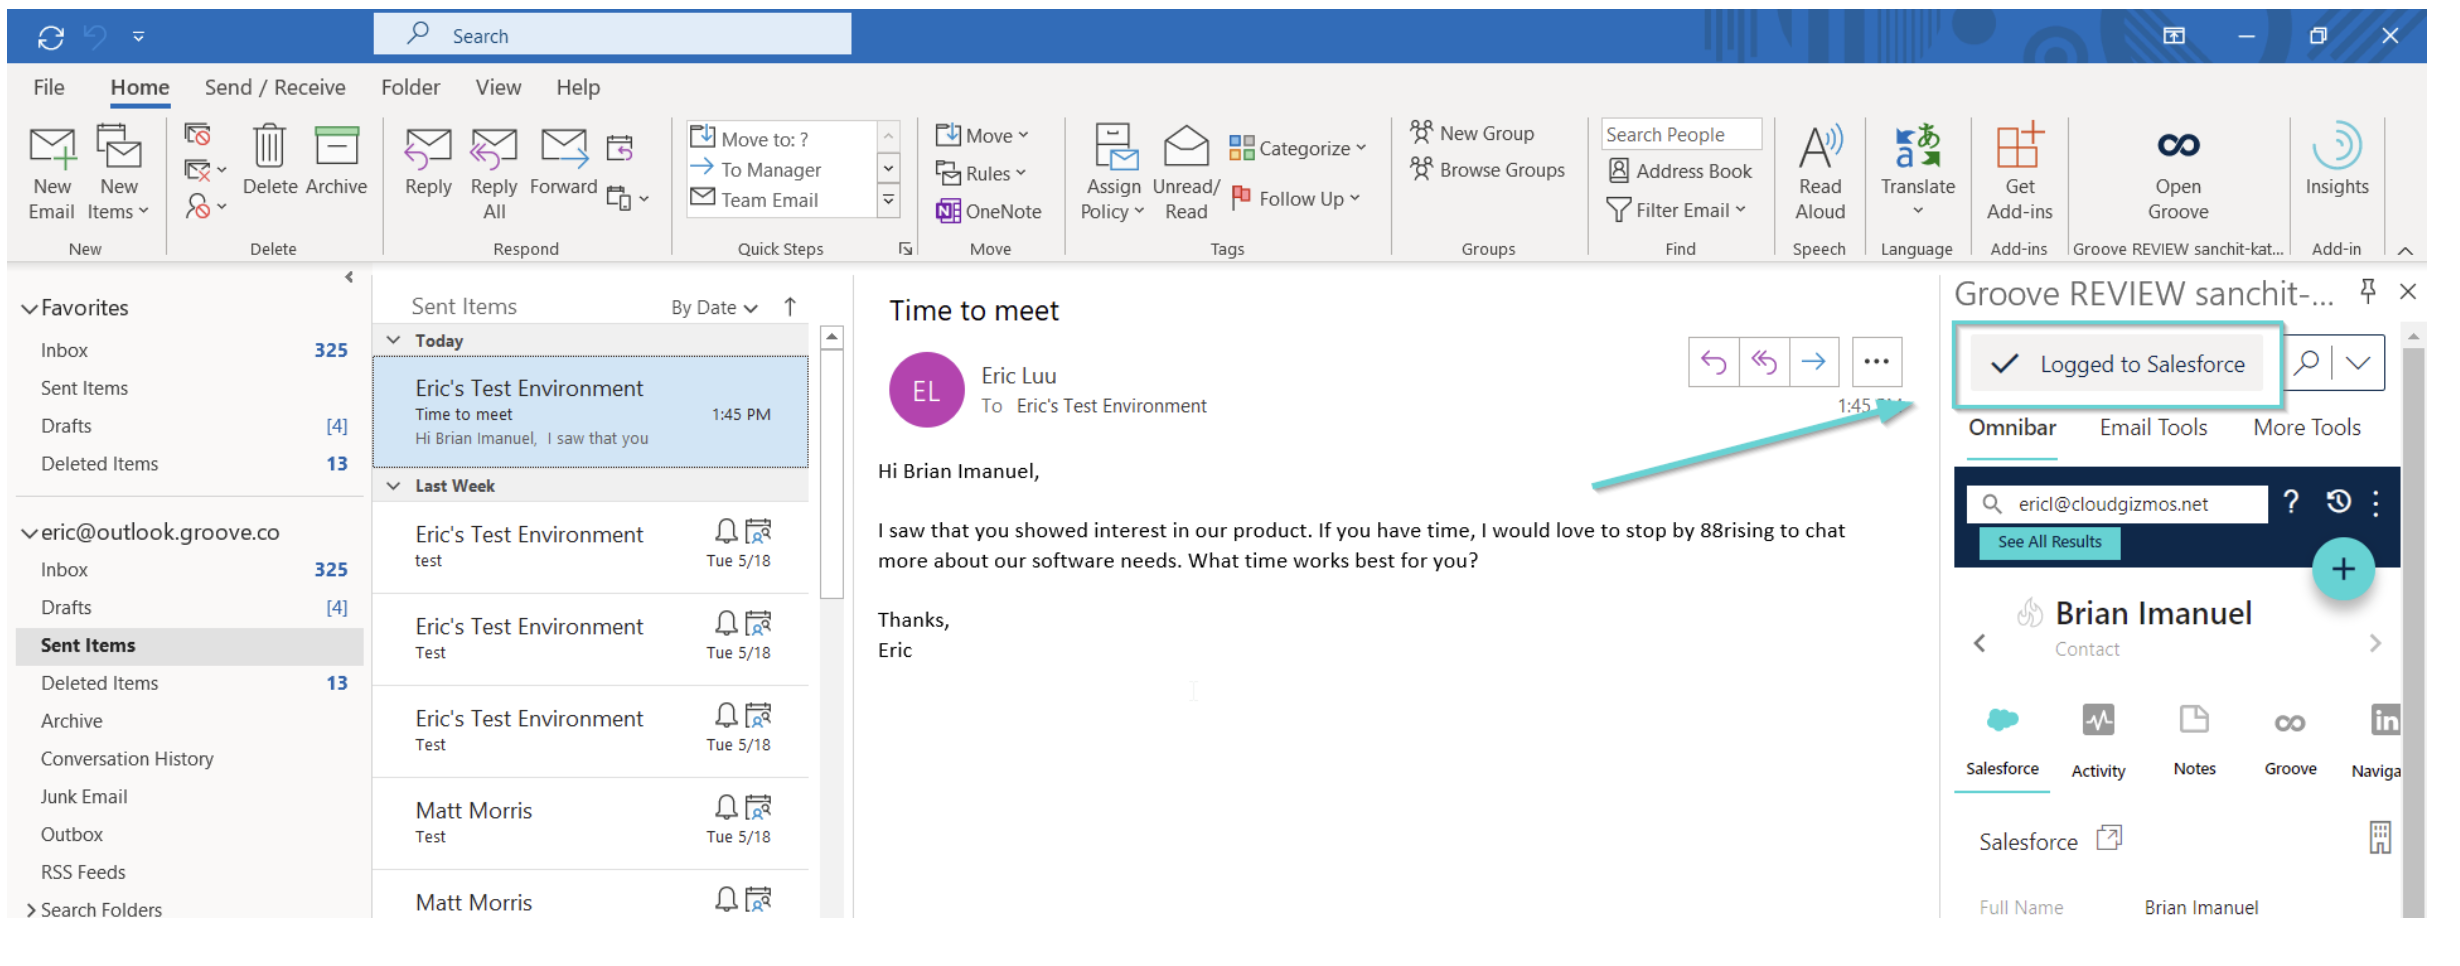Switch to the Send / Receive tab
Image resolution: width=2460 pixels, height=966 pixels.
275,88
